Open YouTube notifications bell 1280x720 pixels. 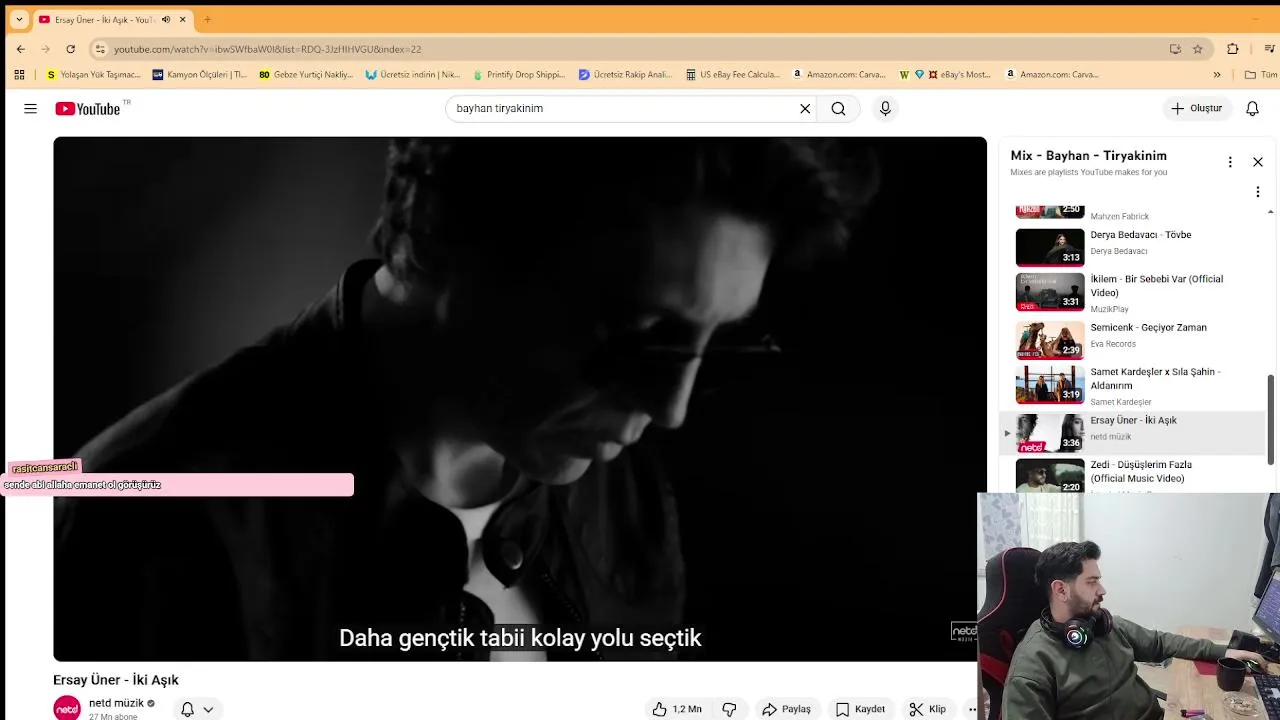pyautogui.click(x=1252, y=108)
